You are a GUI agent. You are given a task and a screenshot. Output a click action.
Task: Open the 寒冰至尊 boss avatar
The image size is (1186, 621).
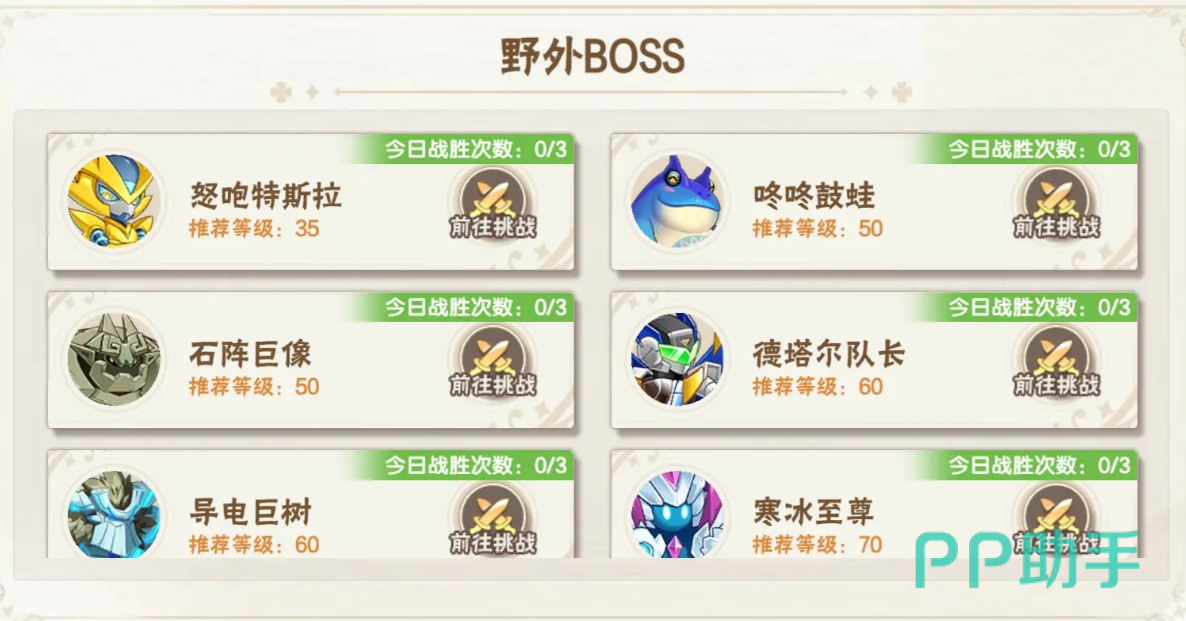point(677,514)
